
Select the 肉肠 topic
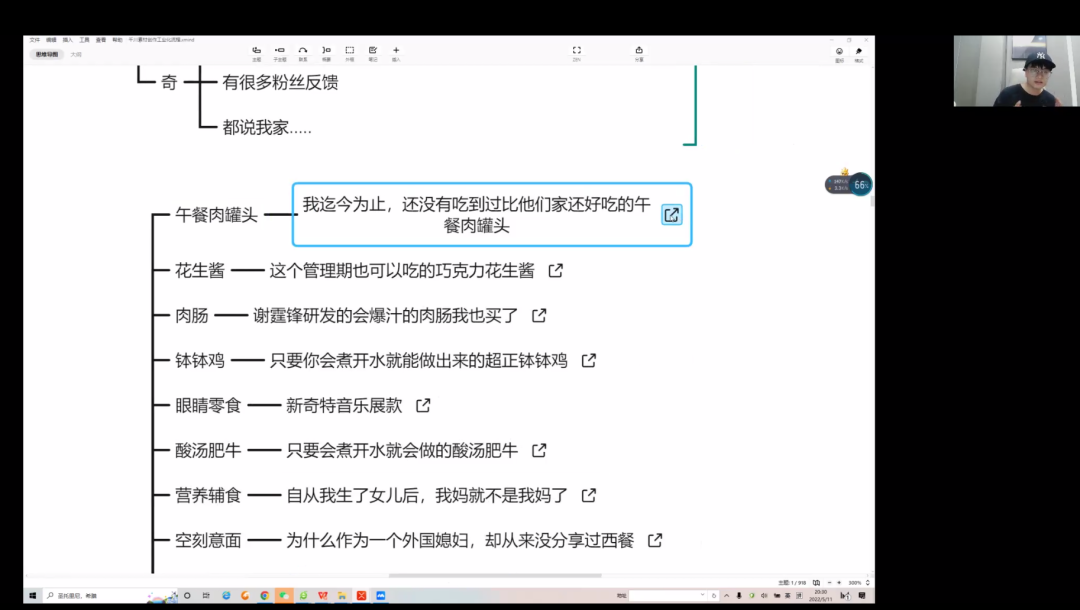pyautogui.click(x=191, y=315)
